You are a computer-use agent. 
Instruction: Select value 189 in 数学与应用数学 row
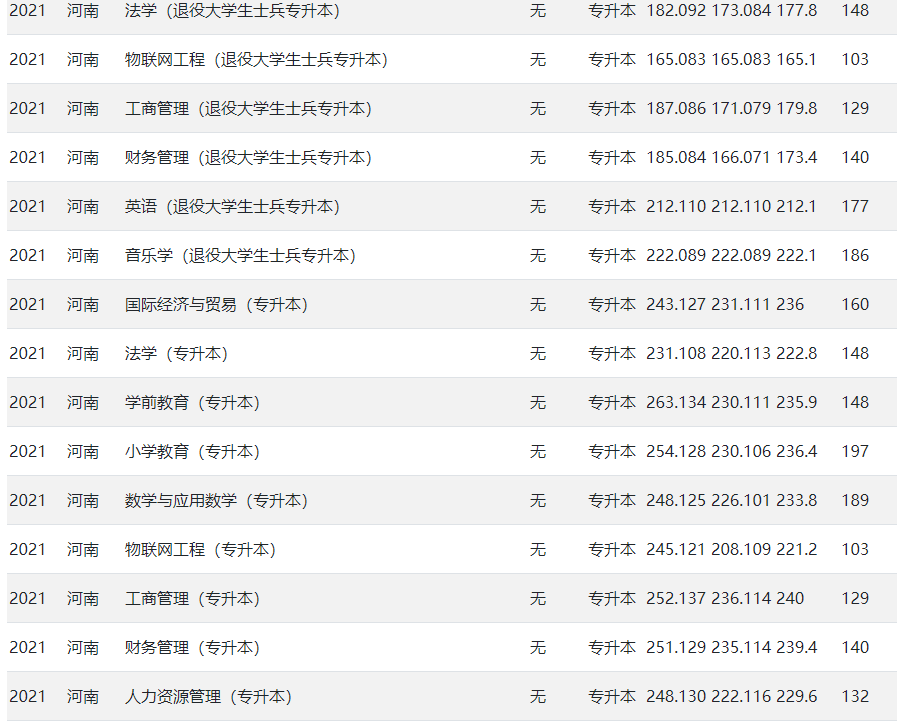pos(855,500)
